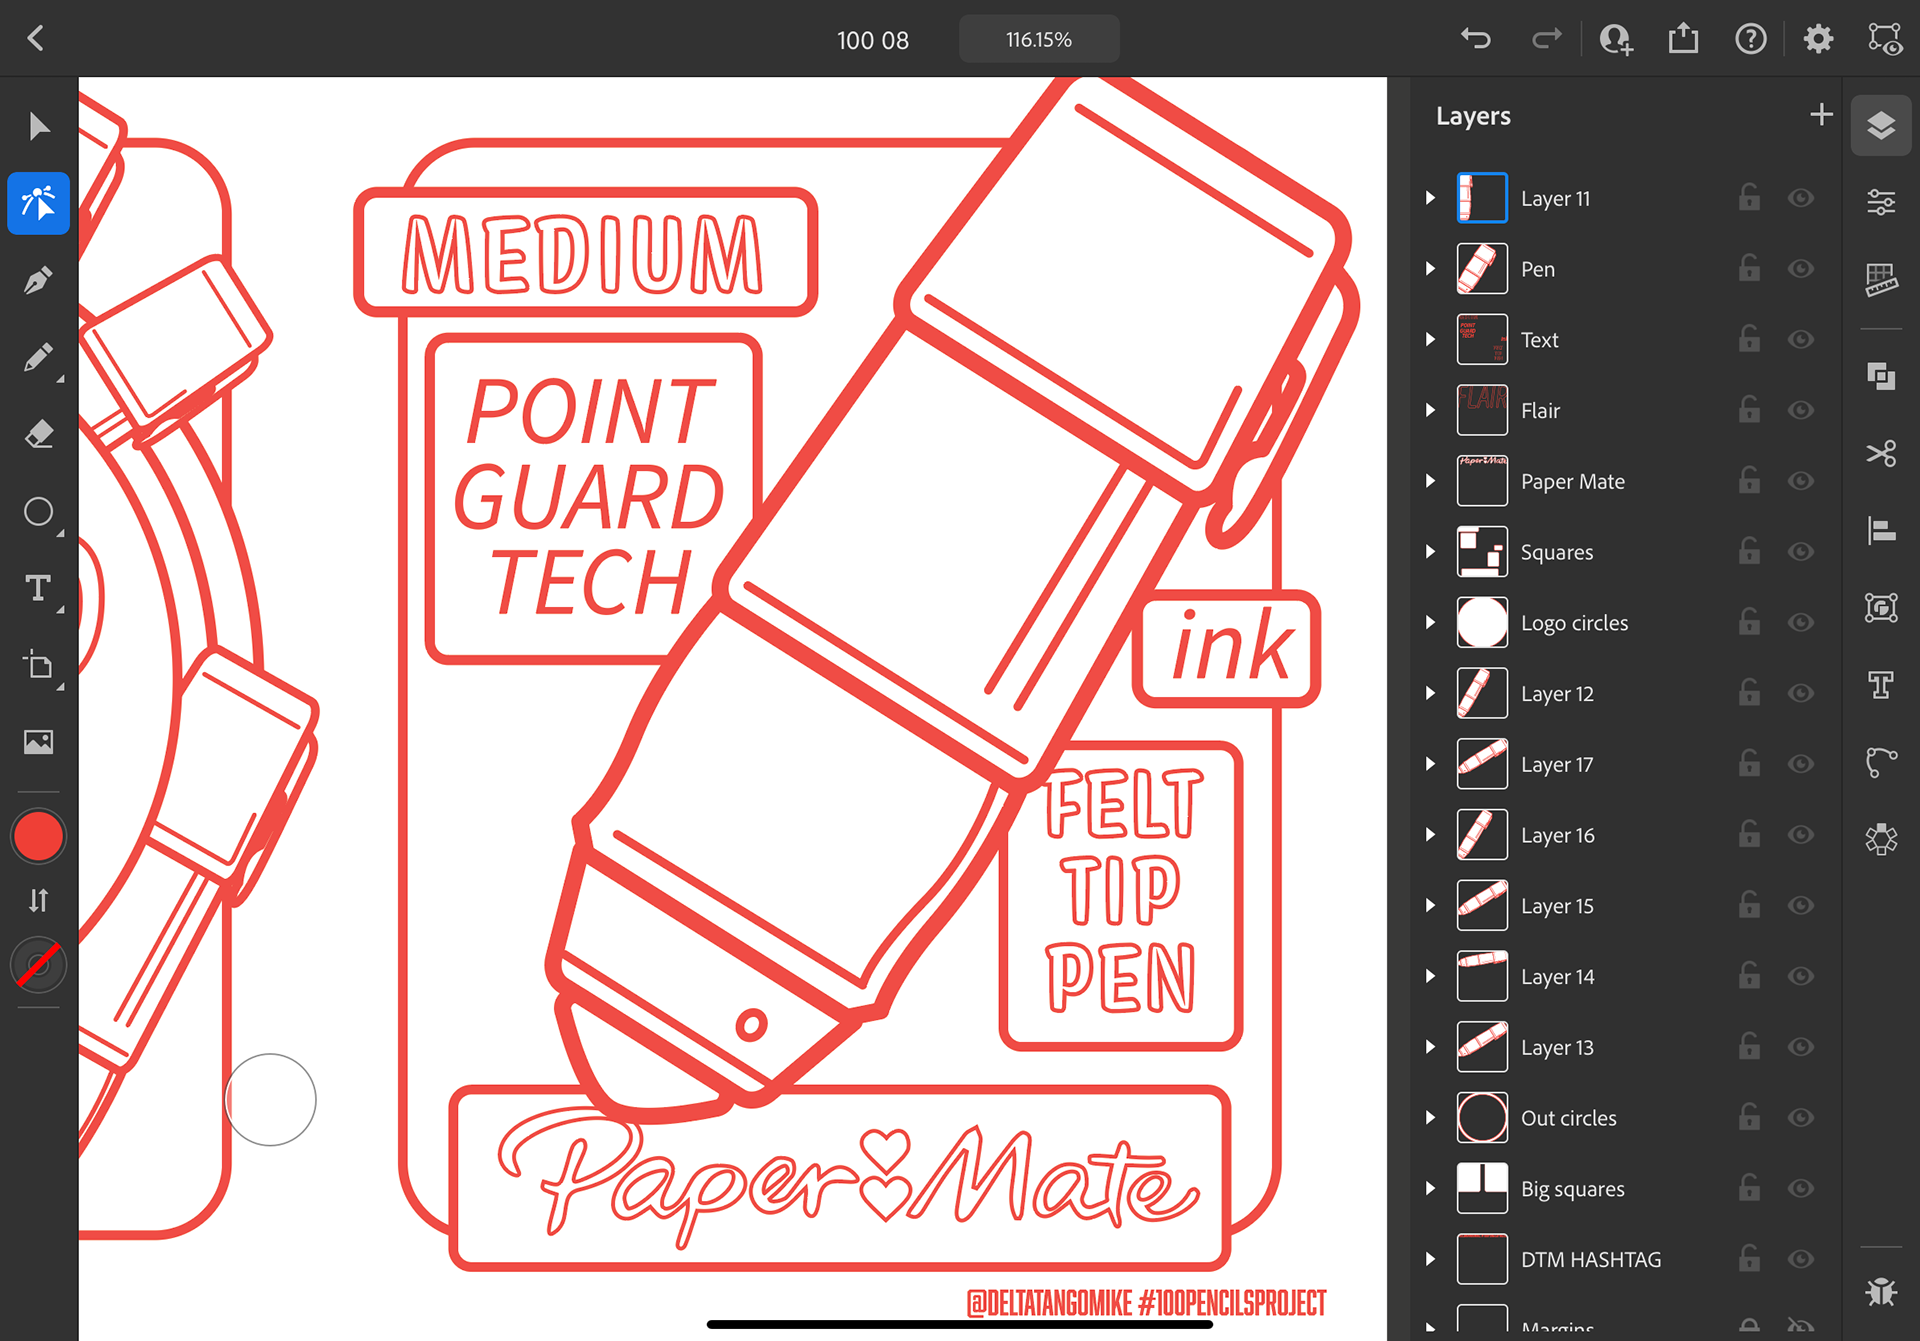
Task: Choose the Pen tool
Action: click(x=38, y=281)
